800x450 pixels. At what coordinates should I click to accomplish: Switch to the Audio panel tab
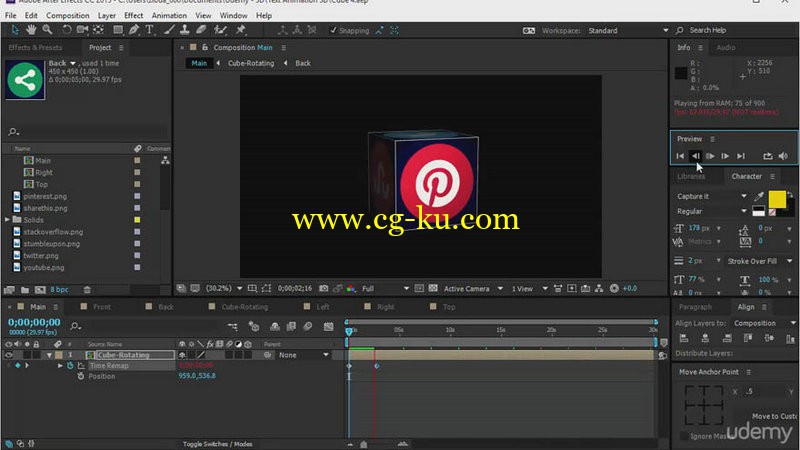[726, 47]
